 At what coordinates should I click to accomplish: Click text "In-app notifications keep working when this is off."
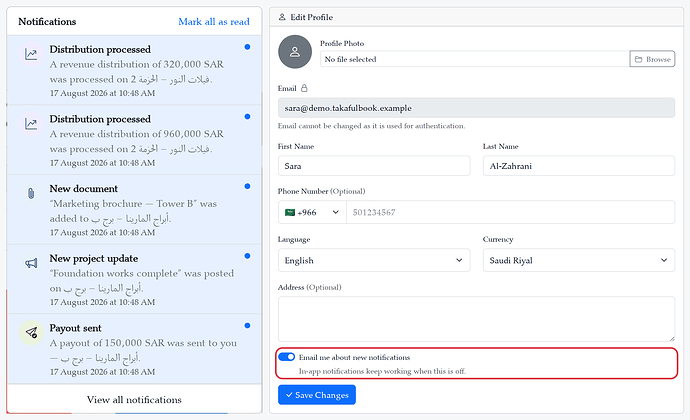[x=382, y=371]
